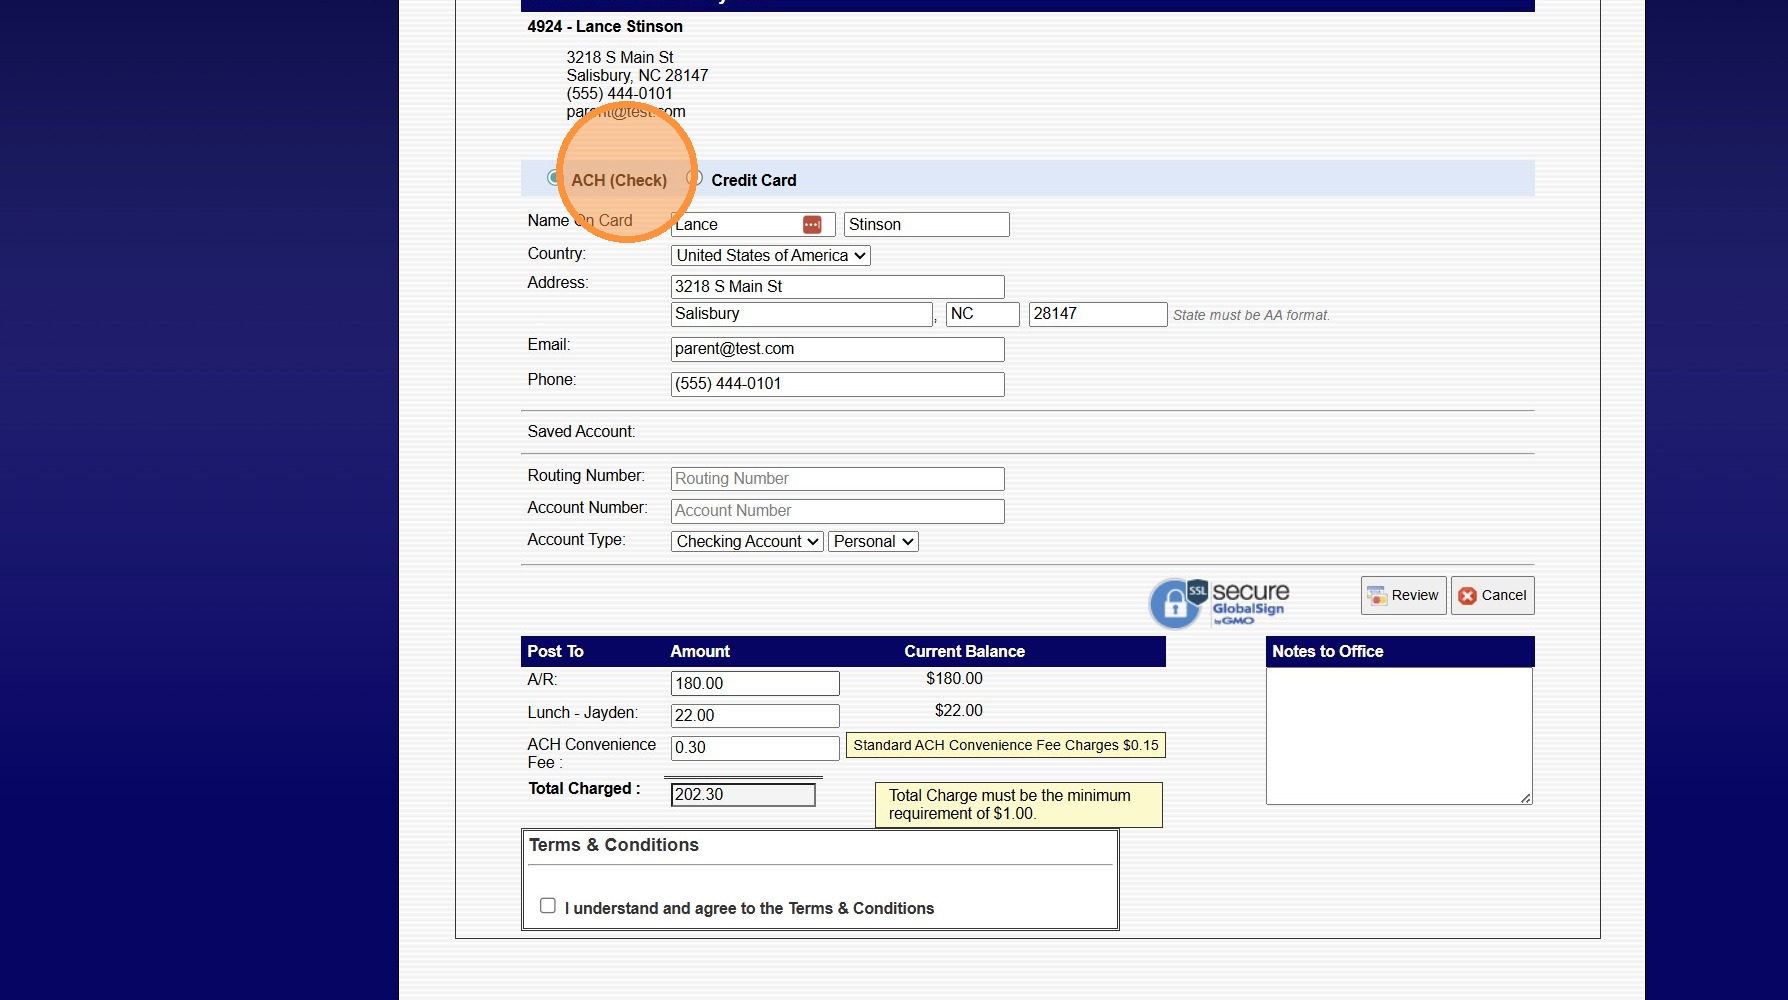Cancel the payment form

tap(1492, 595)
